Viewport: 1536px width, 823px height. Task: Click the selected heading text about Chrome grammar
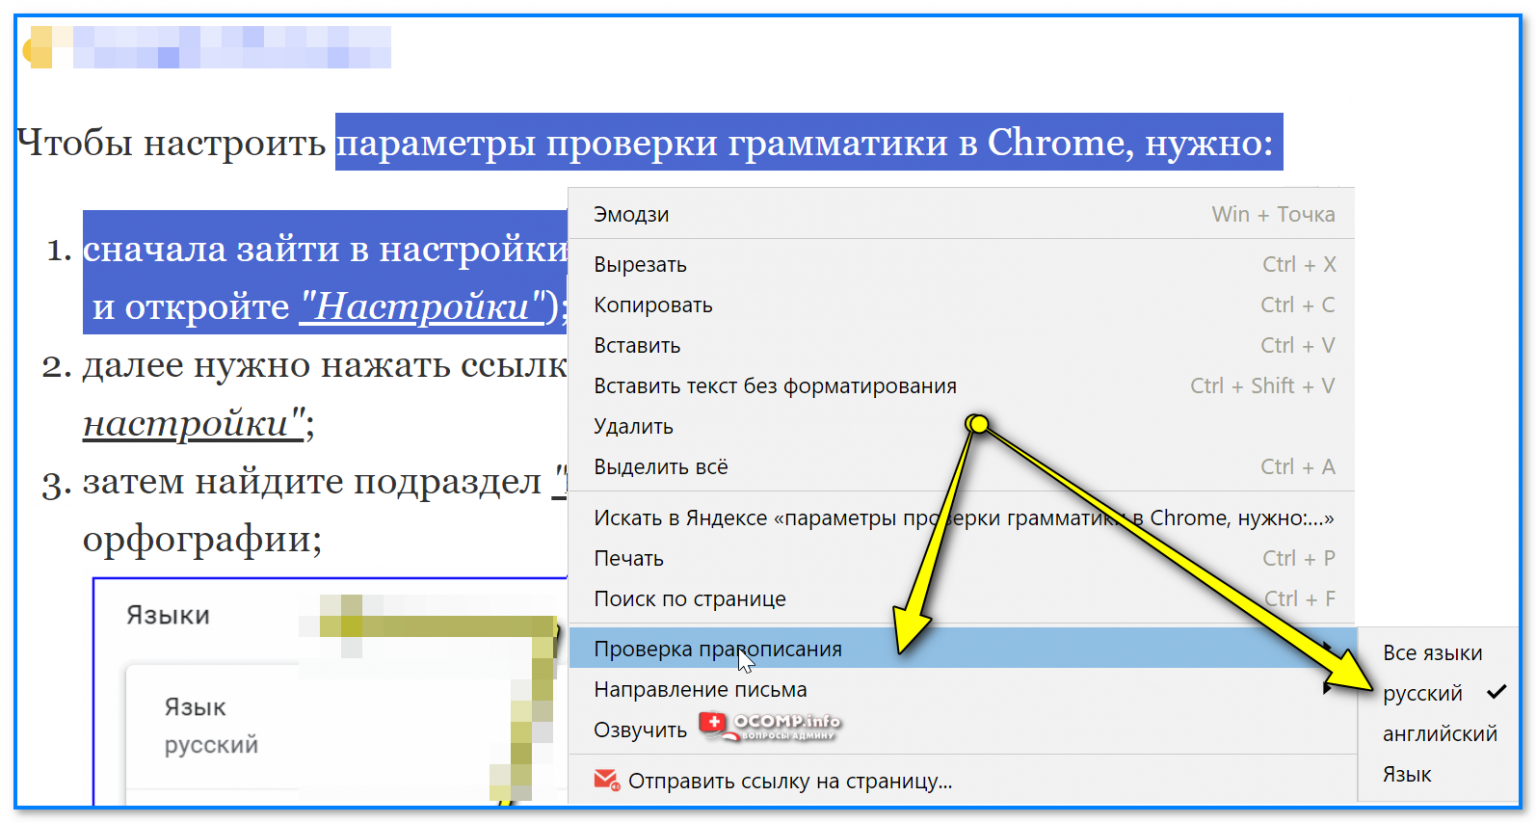coord(808,142)
